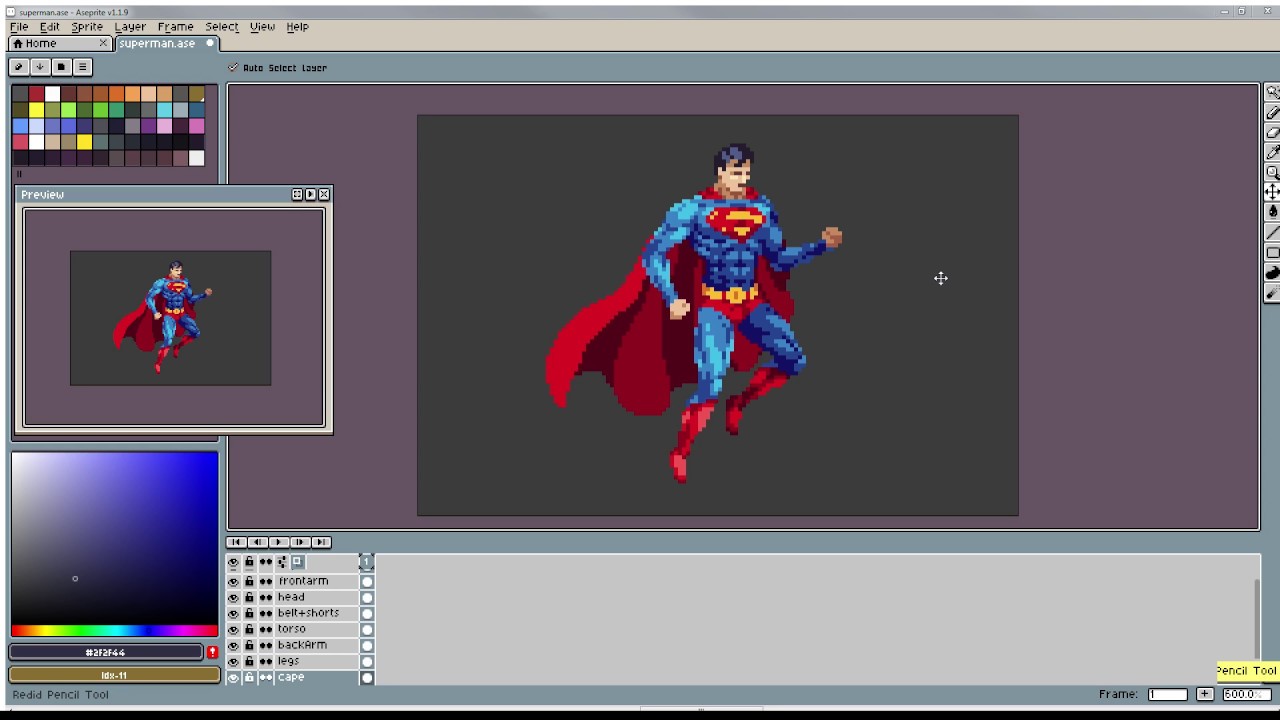The image size is (1280, 720).
Task: Open the Help menu
Action: (297, 27)
